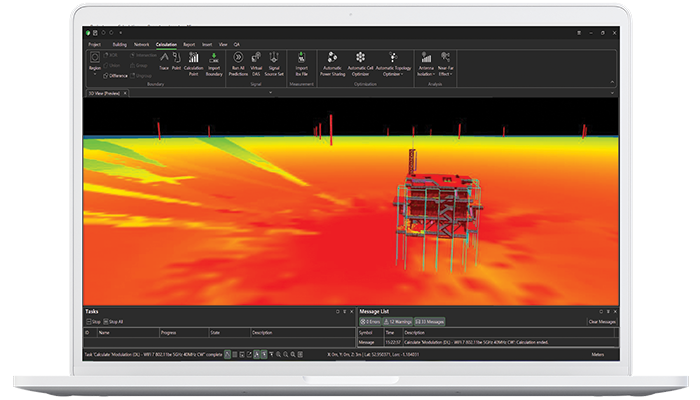Click the Symbol column header in Message List
The height and width of the screenshot is (400, 700).
(x=371, y=333)
